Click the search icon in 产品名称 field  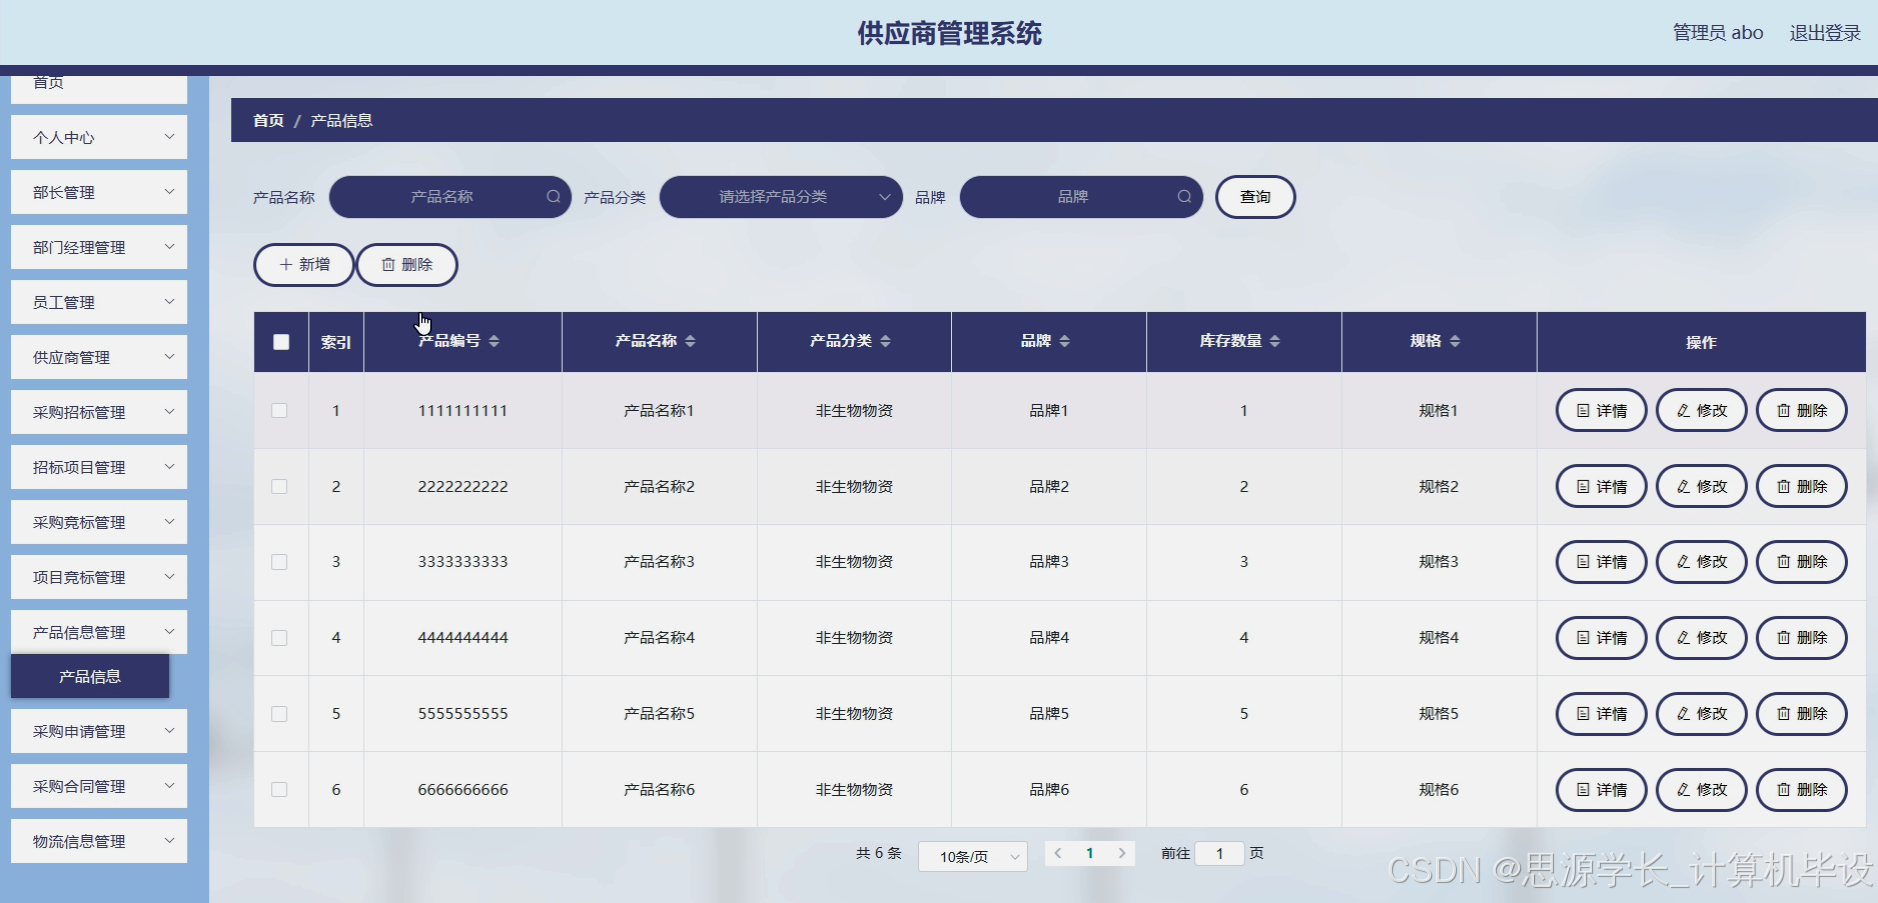pyautogui.click(x=553, y=197)
